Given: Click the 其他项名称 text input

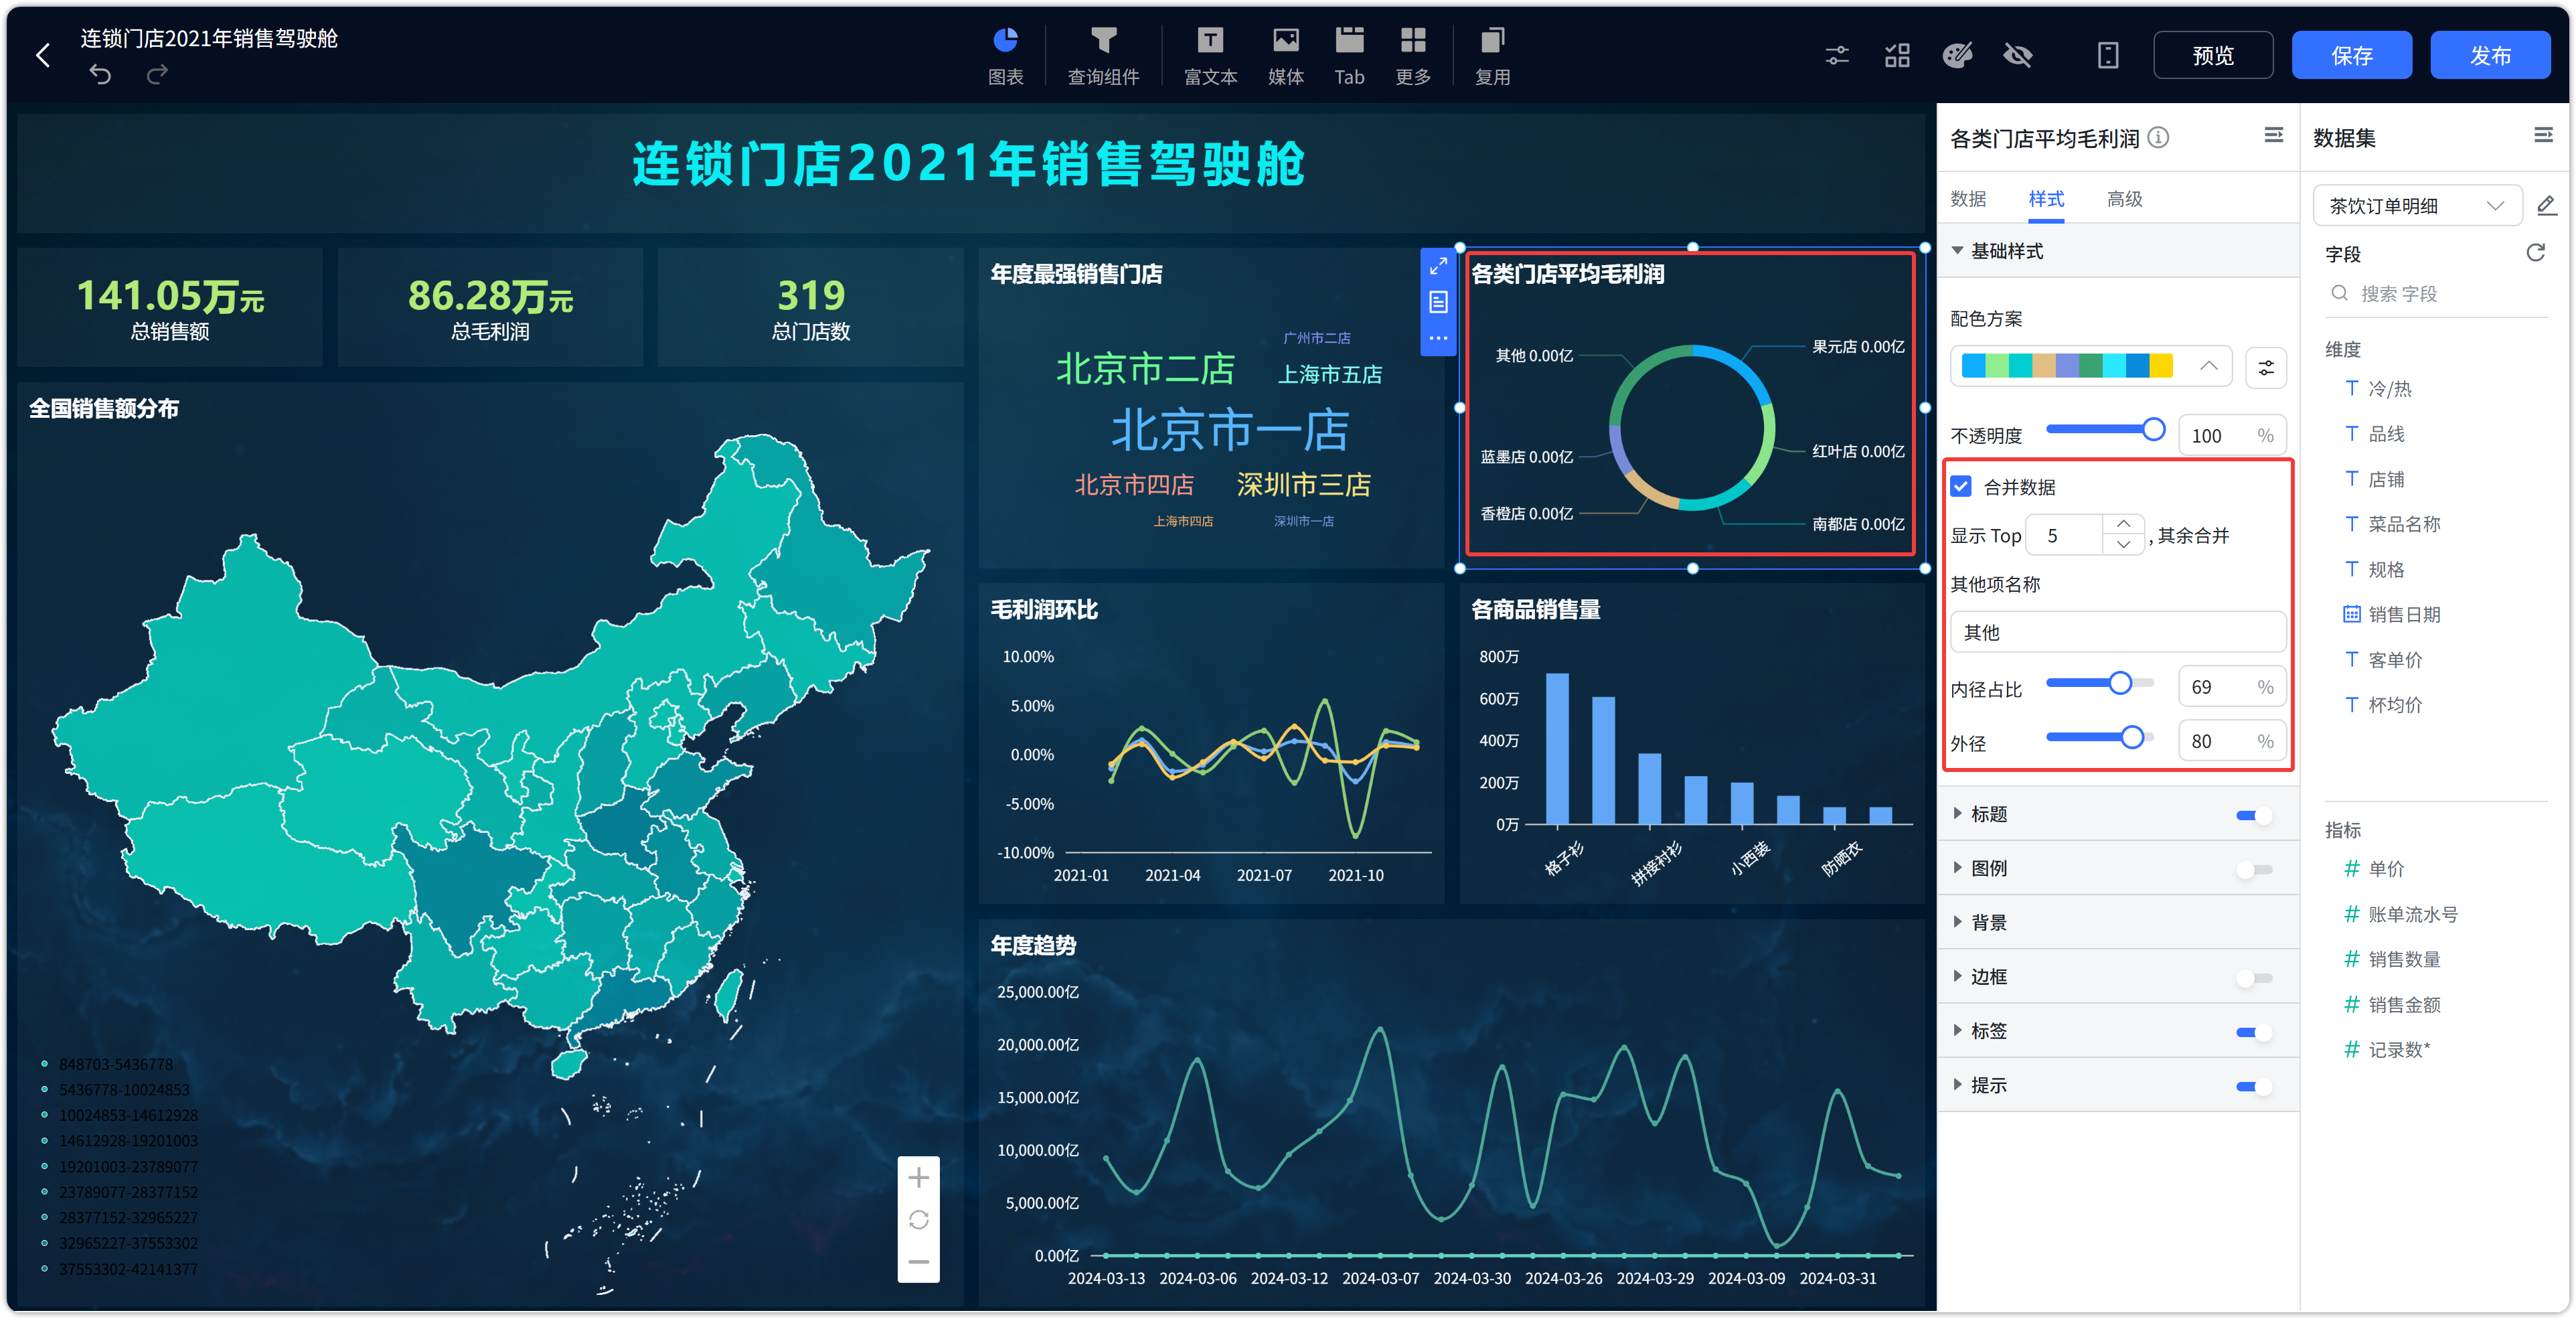Looking at the screenshot, I should [2118, 632].
